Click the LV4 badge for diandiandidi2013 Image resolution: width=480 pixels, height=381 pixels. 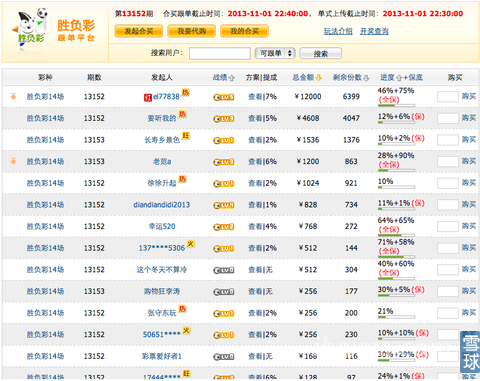click(224, 205)
